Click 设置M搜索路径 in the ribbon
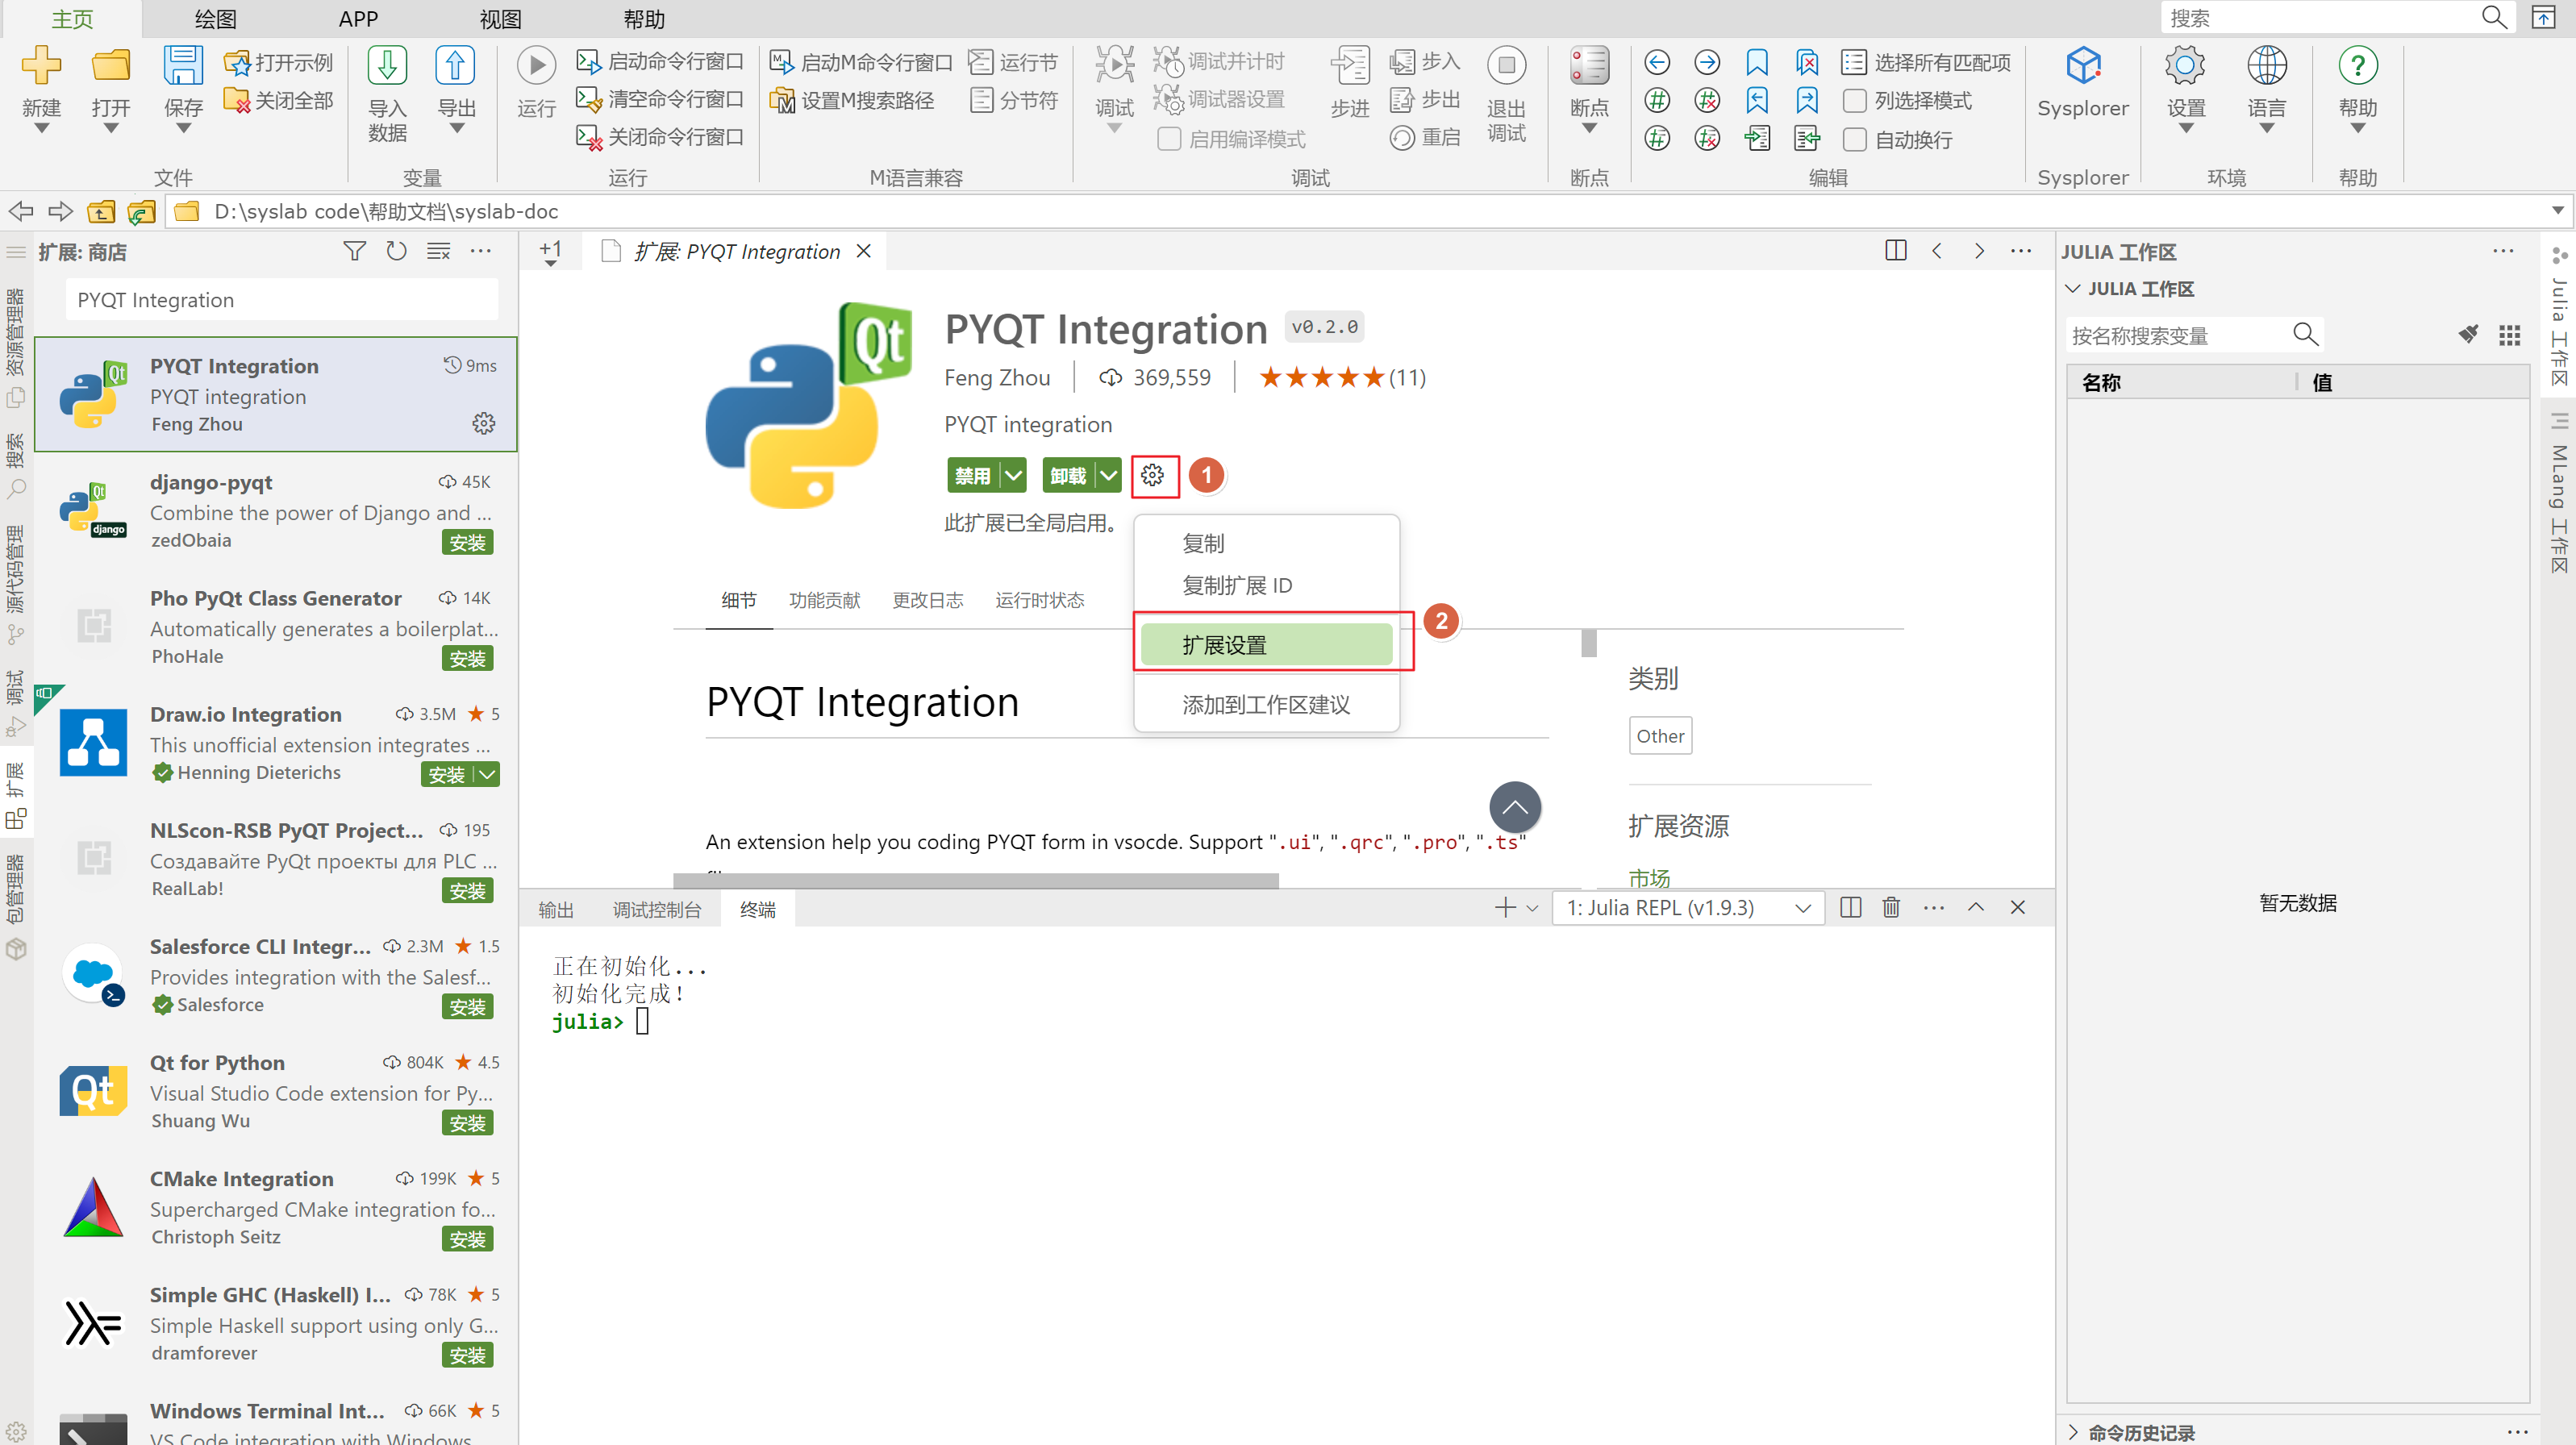 pos(852,100)
